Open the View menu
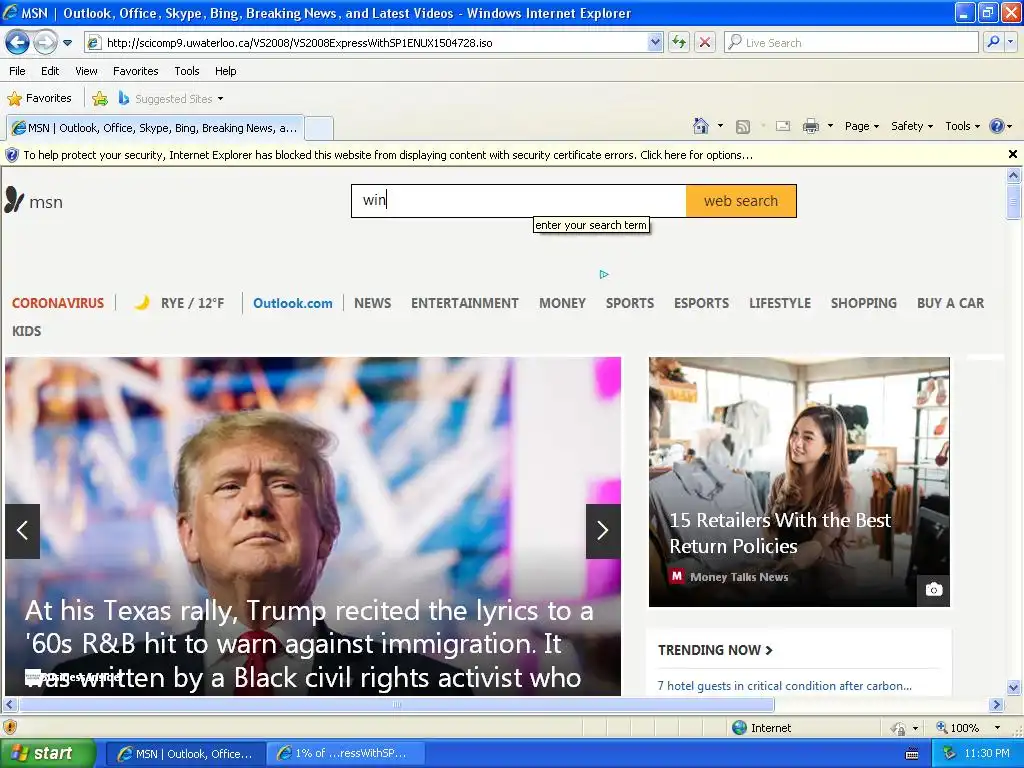The height and width of the screenshot is (768, 1024). pyautogui.click(x=86, y=71)
